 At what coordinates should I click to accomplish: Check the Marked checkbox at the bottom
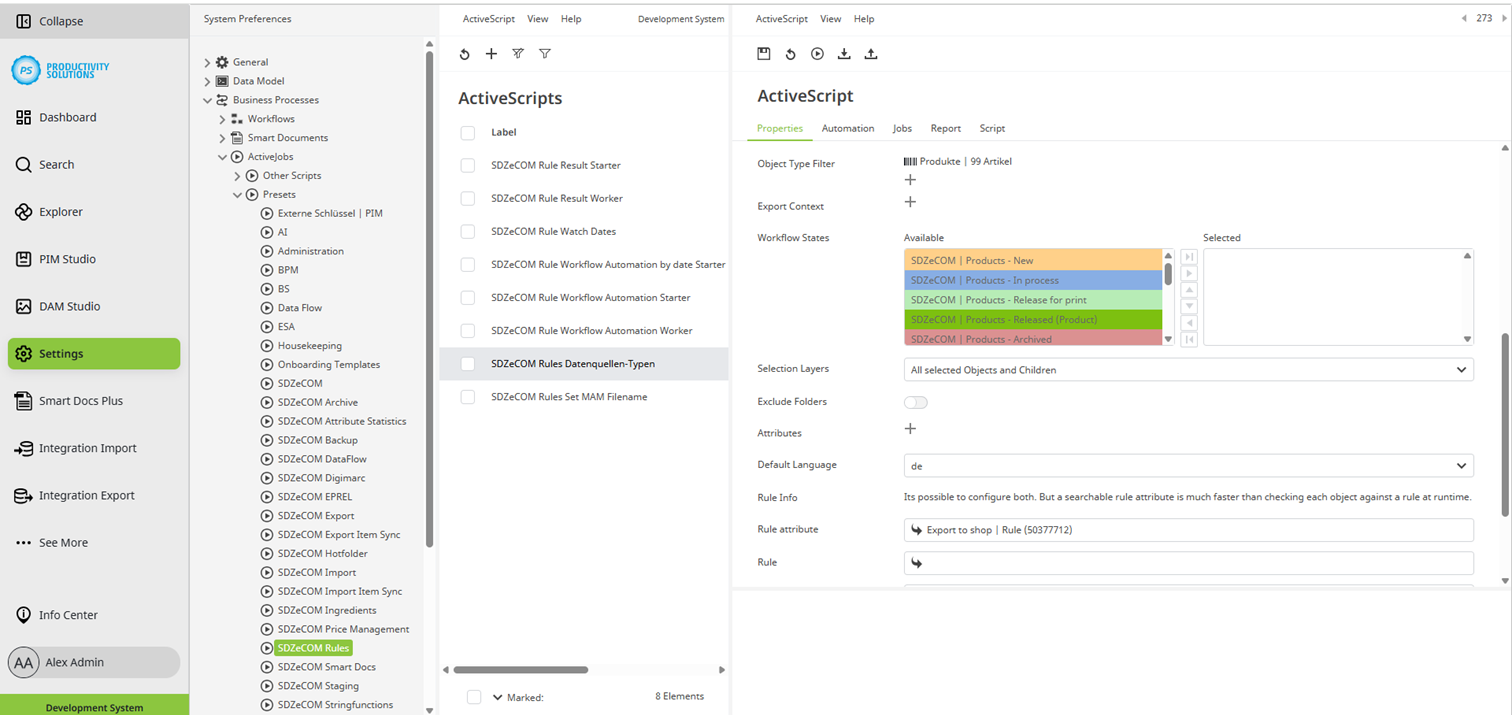[473, 697]
